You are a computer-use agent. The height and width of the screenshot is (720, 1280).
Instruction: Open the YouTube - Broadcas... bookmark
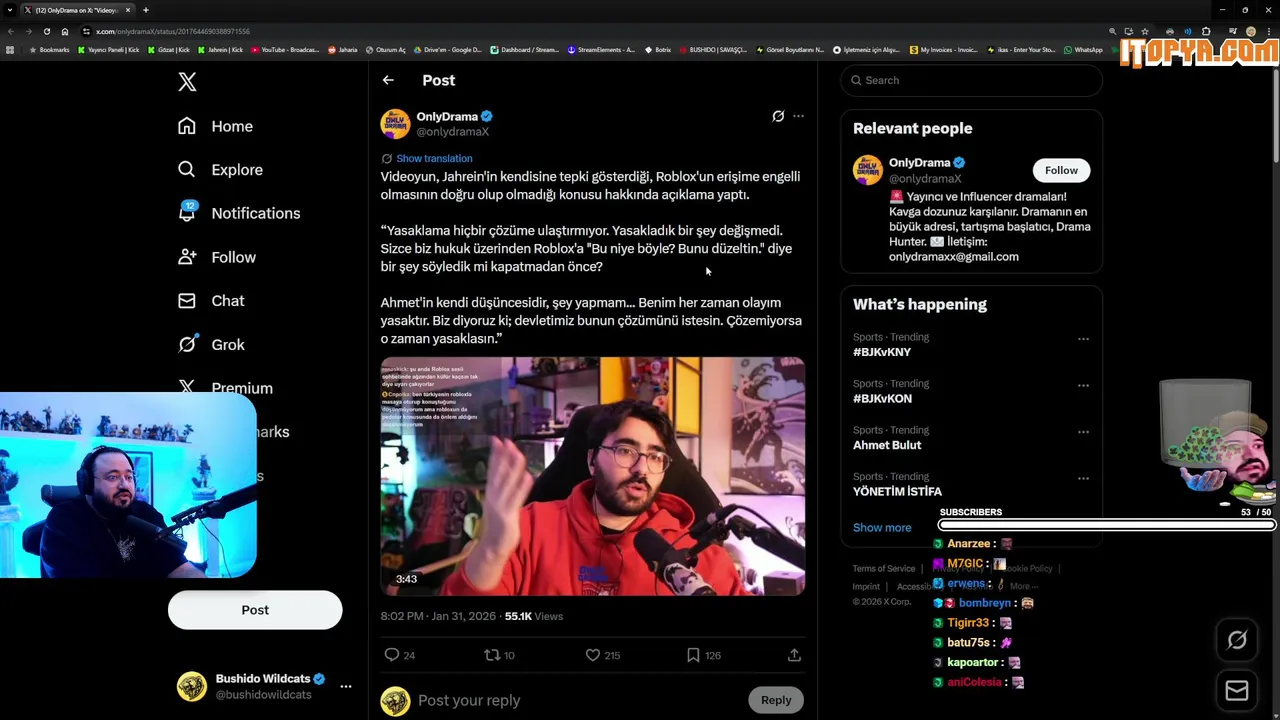[286, 50]
